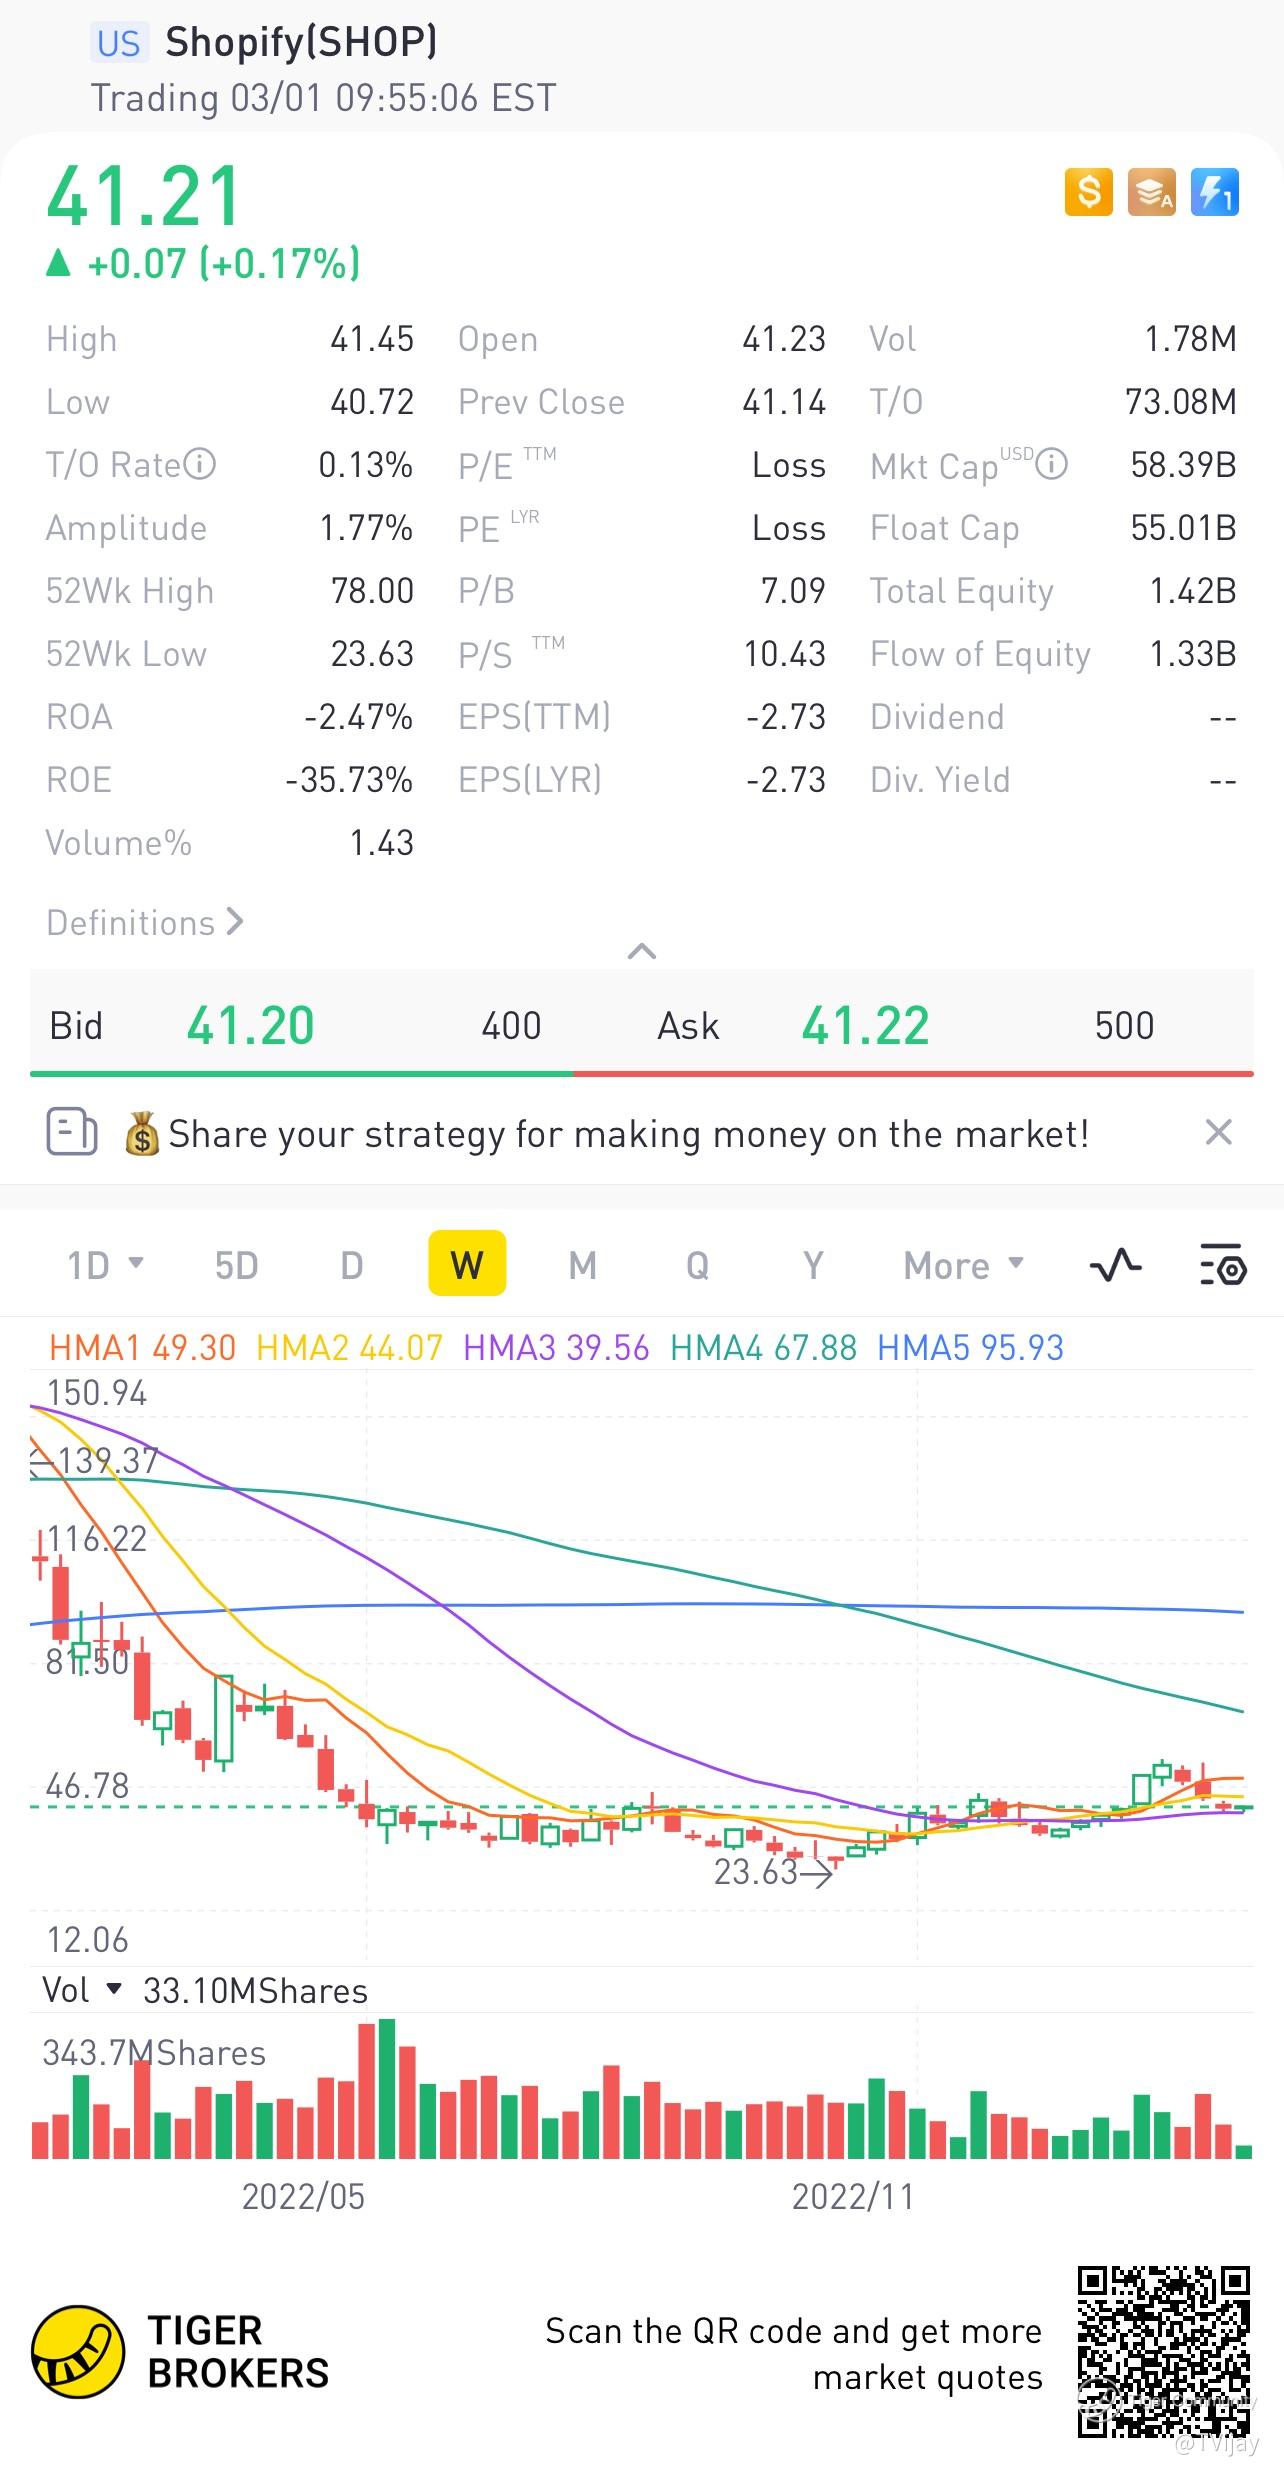Tap the HMA1 49.30 indicator label
1284x2472 pixels.
tap(142, 1347)
